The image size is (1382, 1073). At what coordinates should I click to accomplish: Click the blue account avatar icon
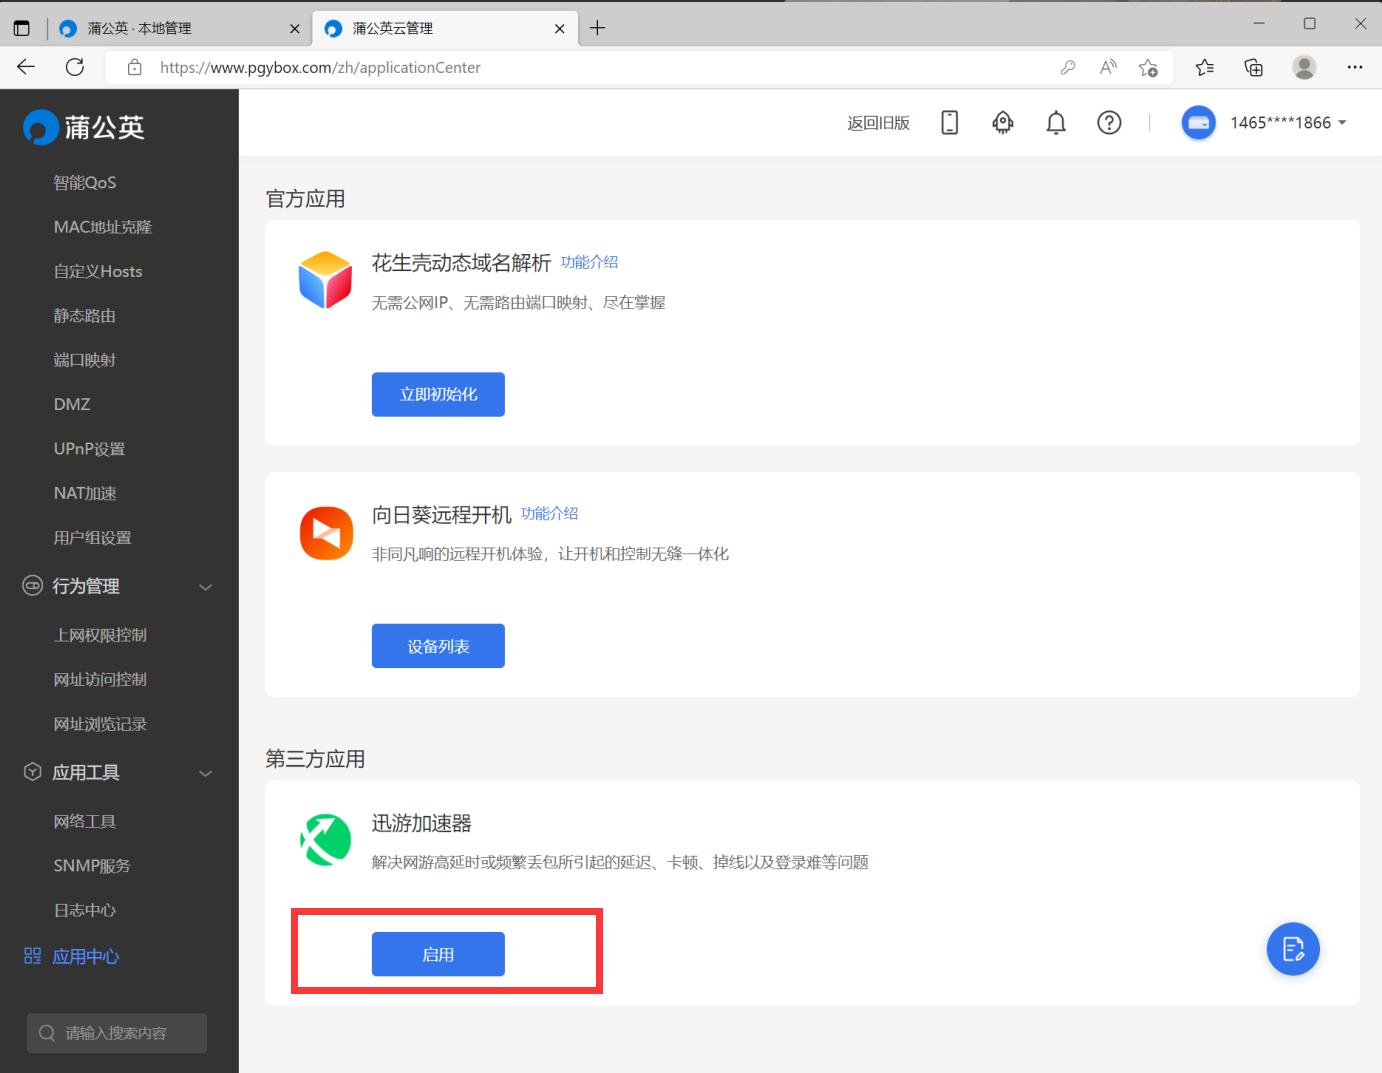coord(1198,122)
